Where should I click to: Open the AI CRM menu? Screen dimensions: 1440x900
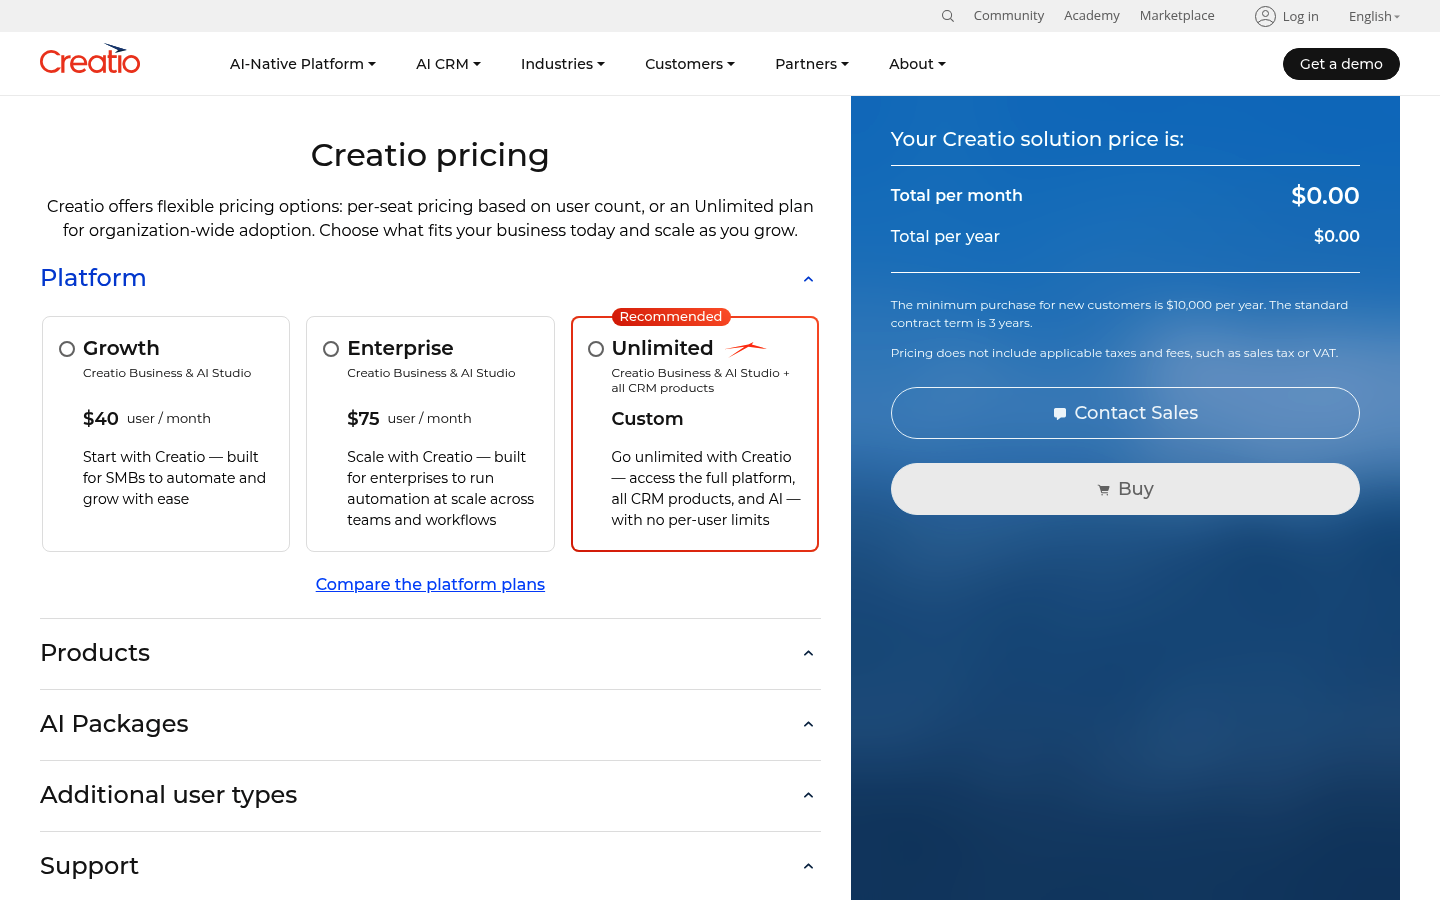(448, 64)
